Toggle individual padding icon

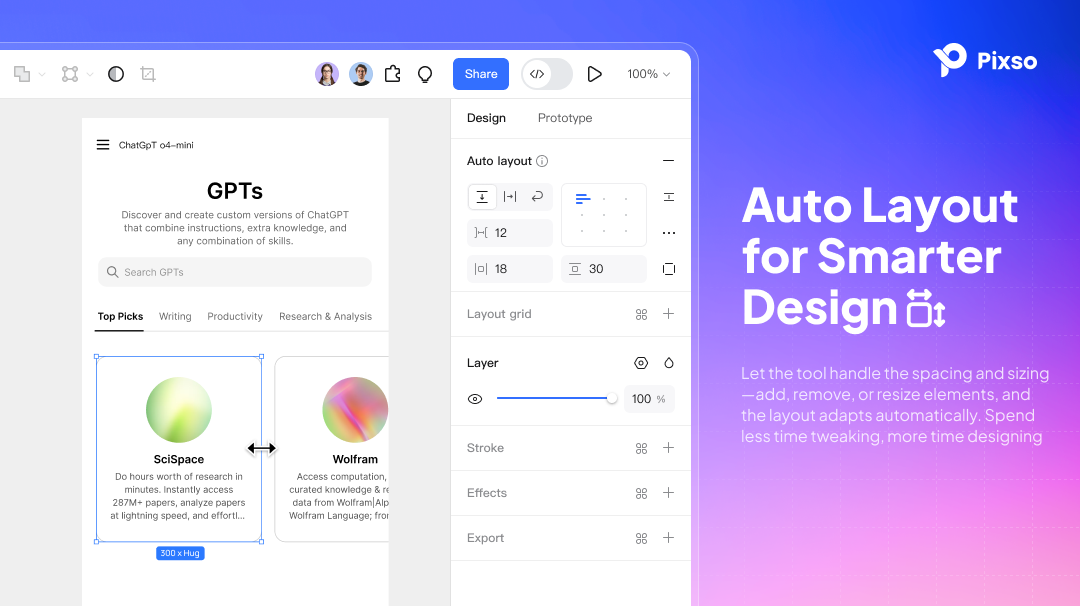coord(668,269)
